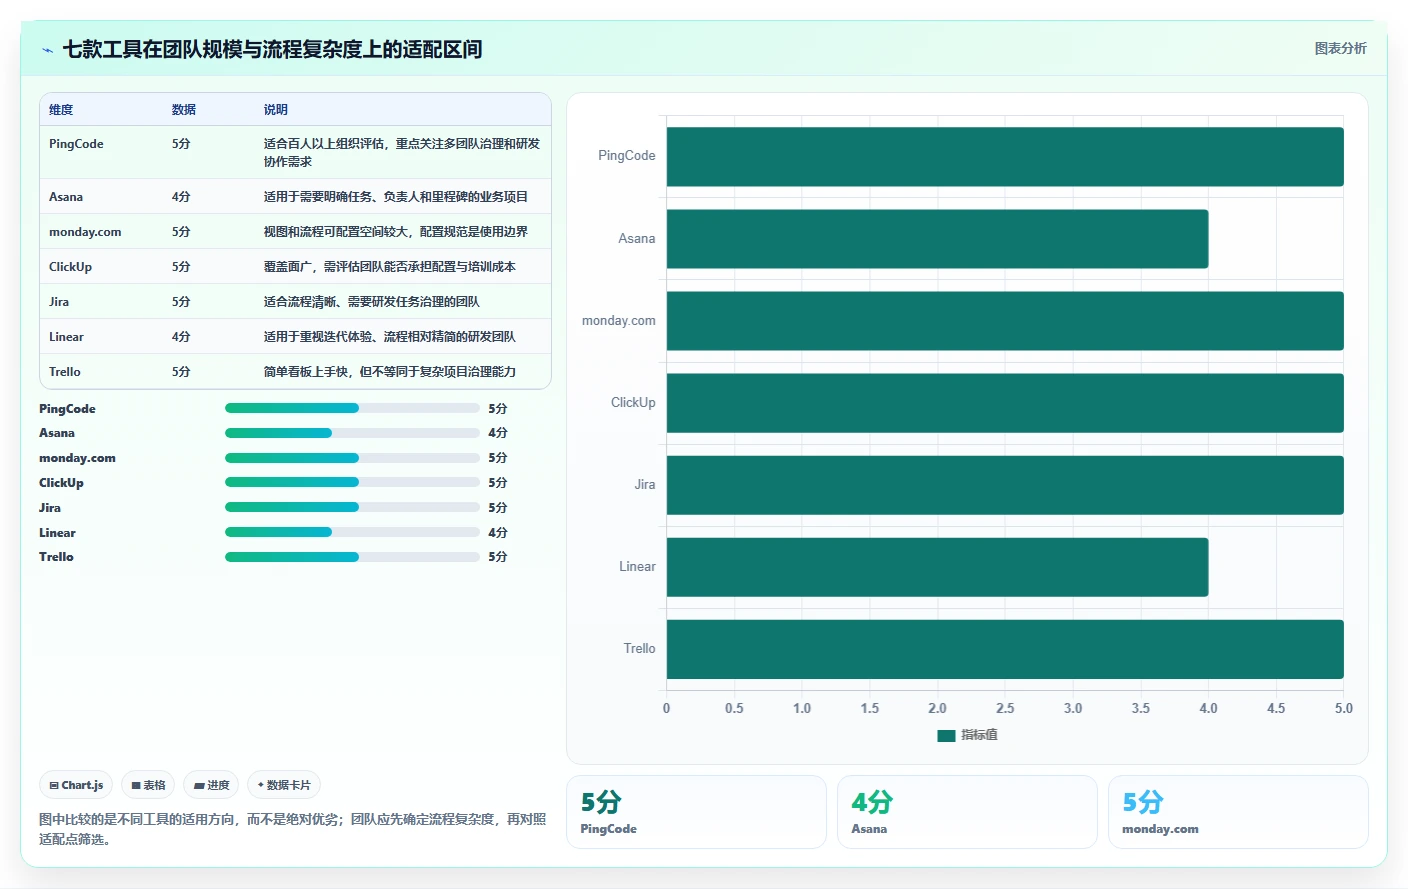This screenshot has width=1408, height=889.
Task: Click the ClickUp bar in the chart
Action: (1005, 403)
